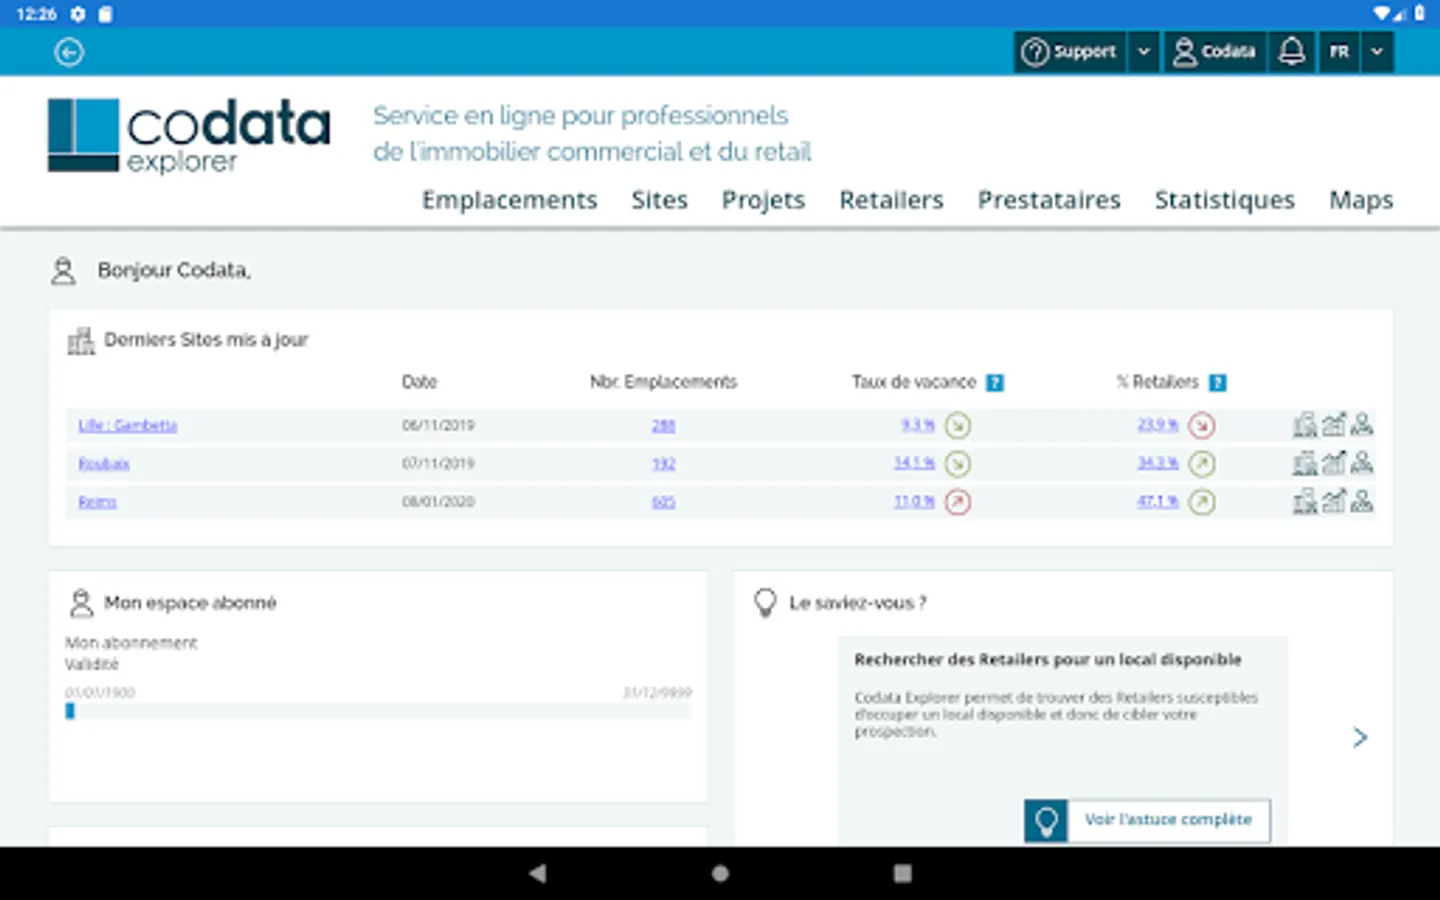
Task: Click retailers trend arrow in Roubaix row
Action: click(x=1202, y=464)
